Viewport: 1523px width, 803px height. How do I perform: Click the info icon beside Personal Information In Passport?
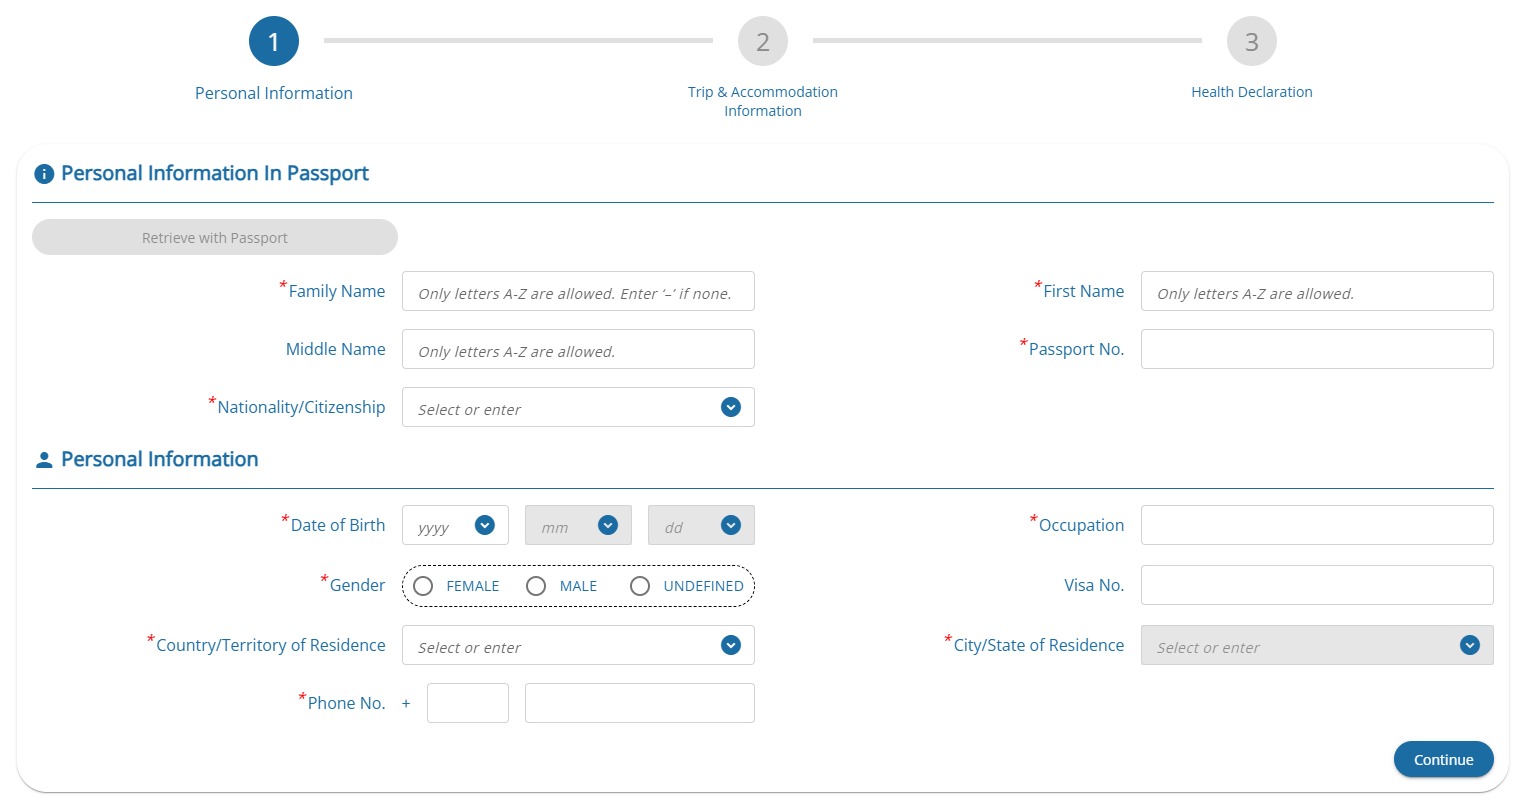pyautogui.click(x=44, y=174)
